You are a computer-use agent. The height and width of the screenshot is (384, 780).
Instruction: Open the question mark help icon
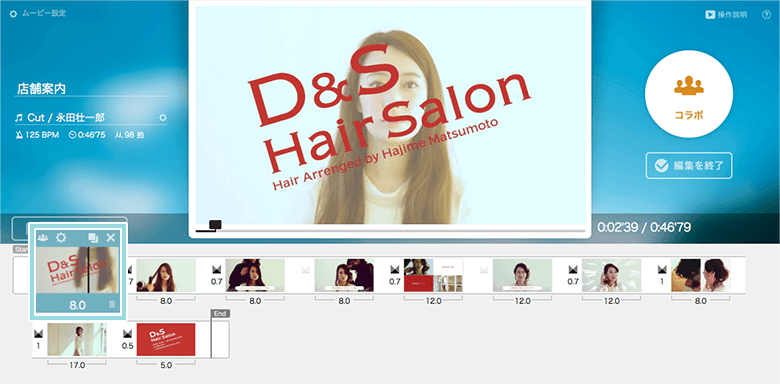coord(767,15)
